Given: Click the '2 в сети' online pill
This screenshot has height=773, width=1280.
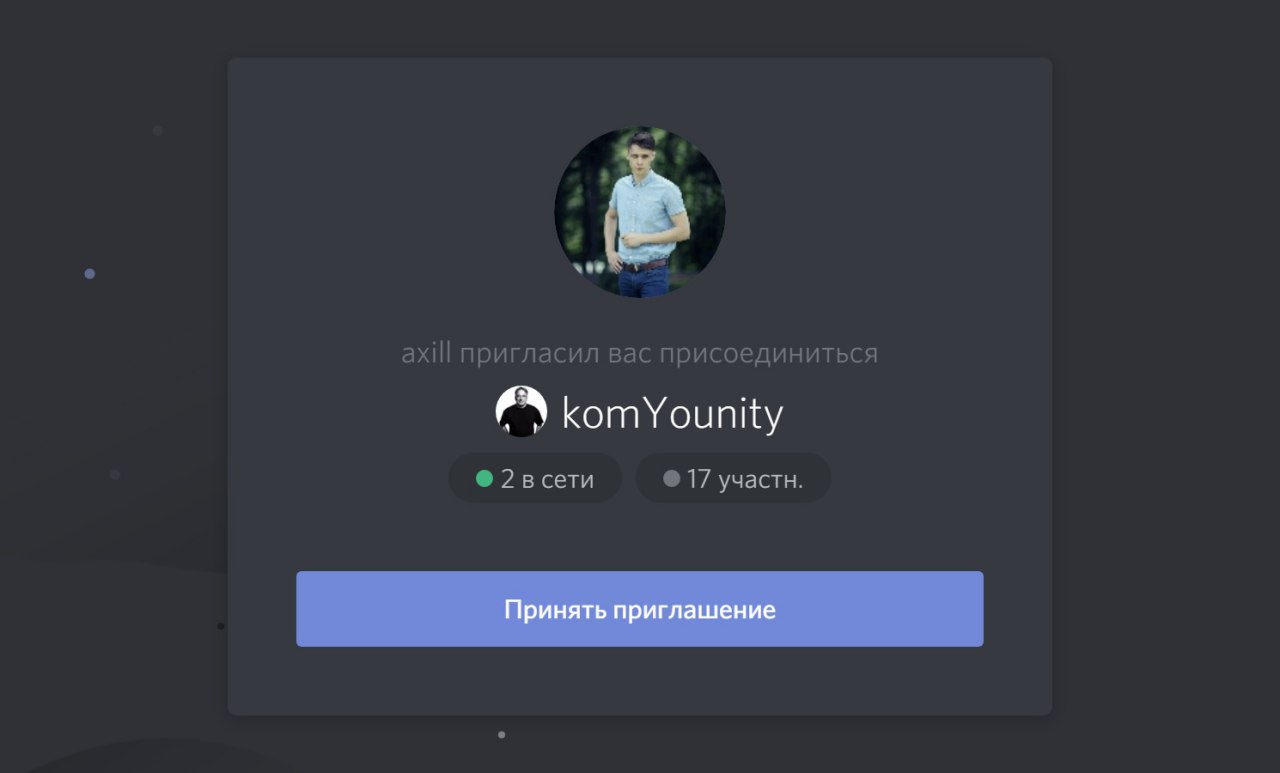Looking at the screenshot, I should [535, 478].
